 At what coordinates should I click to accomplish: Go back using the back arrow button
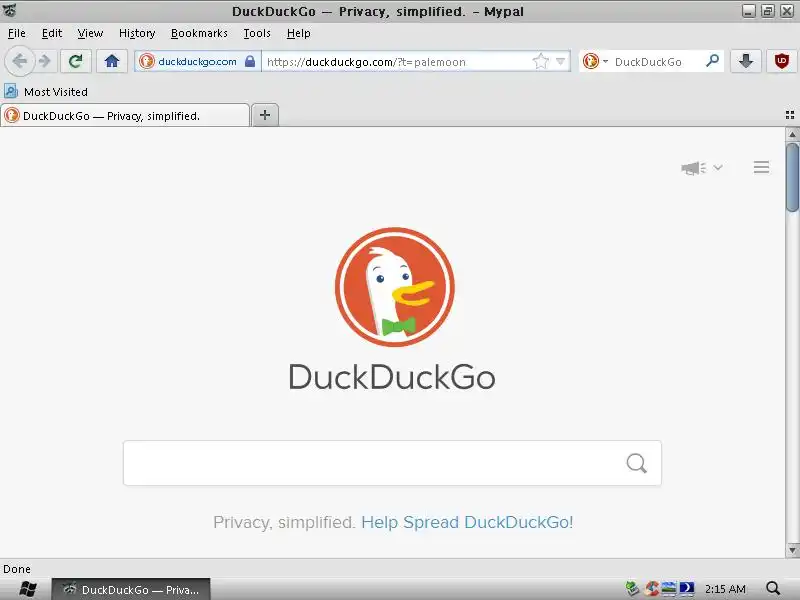(x=19, y=61)
